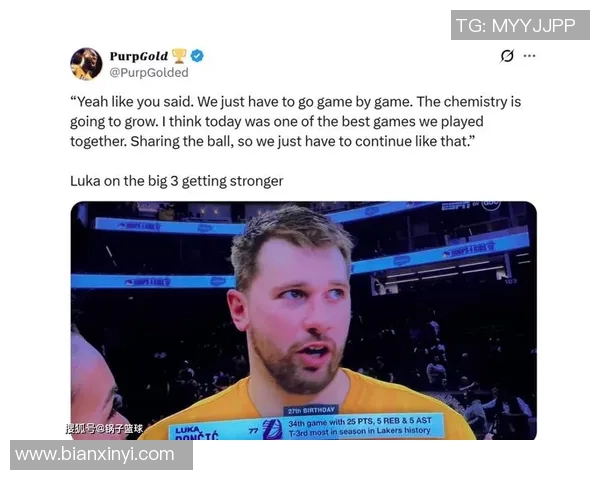Screen dimensions: 600x480
Task: Click 'T-3rd most in season in Lakers history'
Action: click(359, 431)
